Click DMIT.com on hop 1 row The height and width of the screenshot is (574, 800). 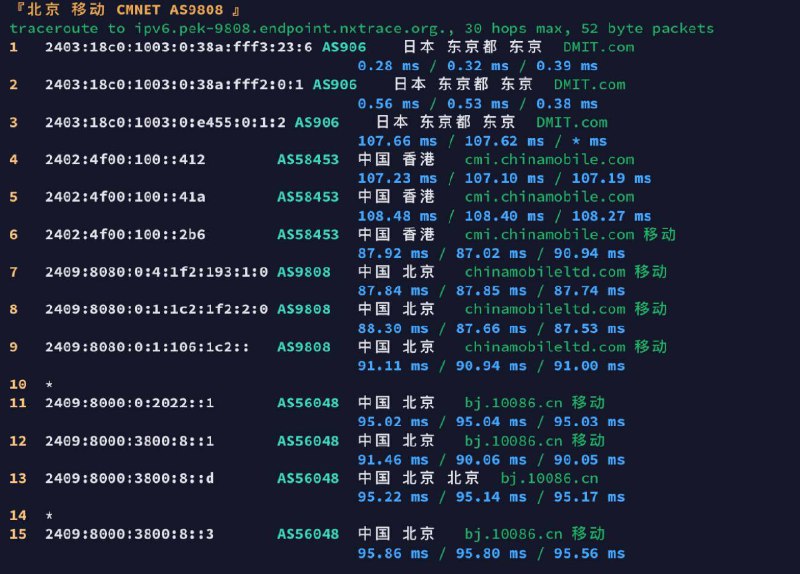point(599,47)
